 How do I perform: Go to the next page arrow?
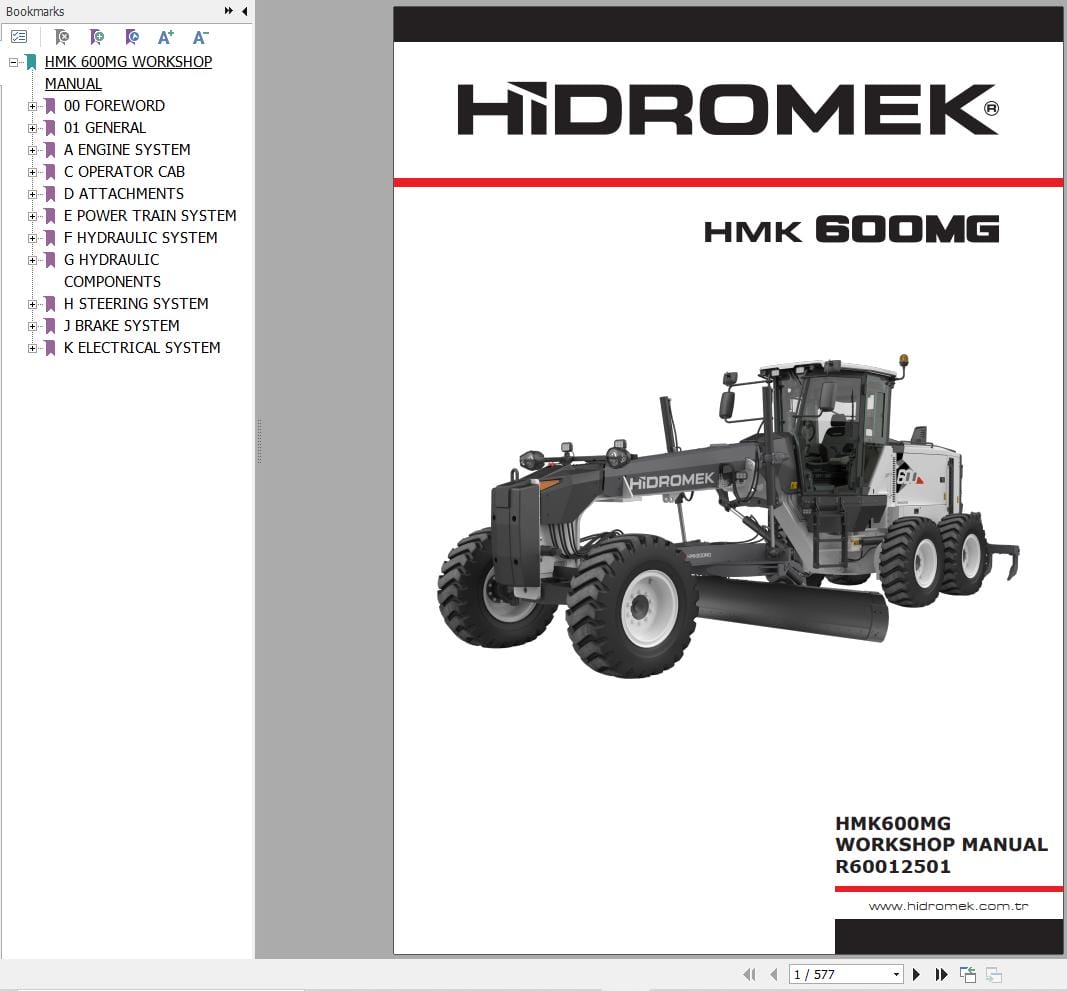(x=916, y=974)
